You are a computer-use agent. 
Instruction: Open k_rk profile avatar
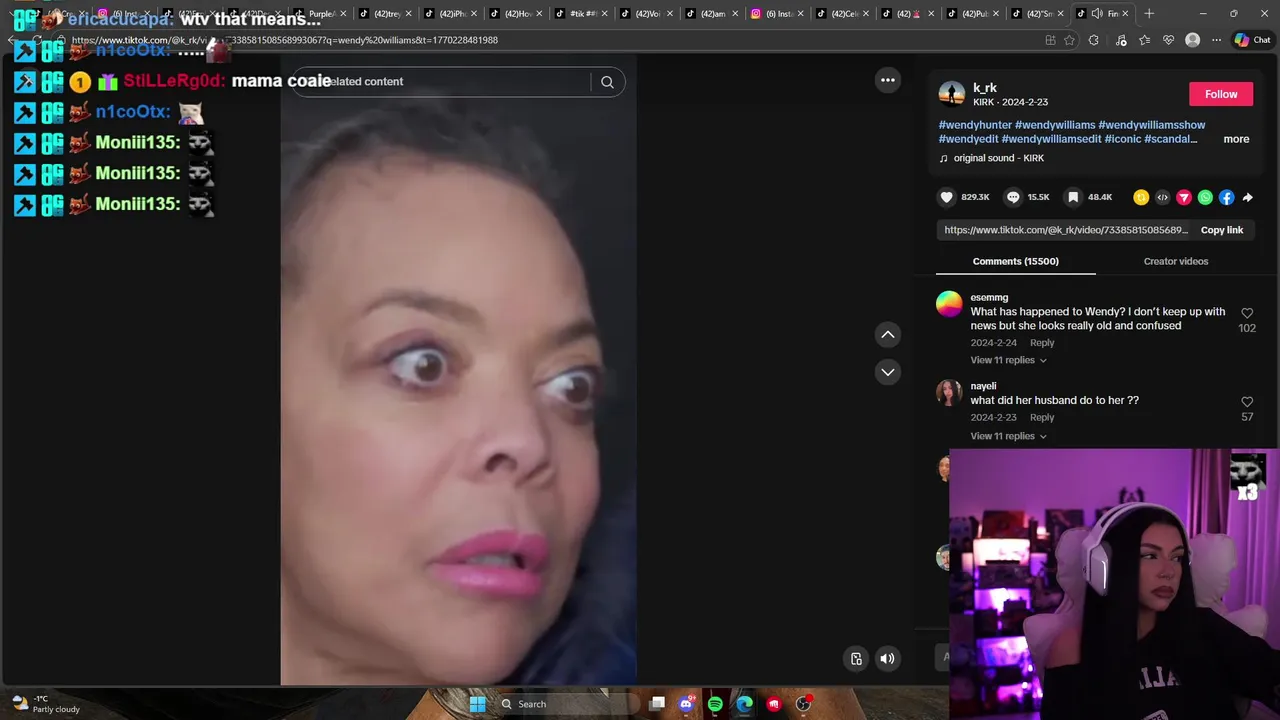pyautogui.click(x=952, y=94)
